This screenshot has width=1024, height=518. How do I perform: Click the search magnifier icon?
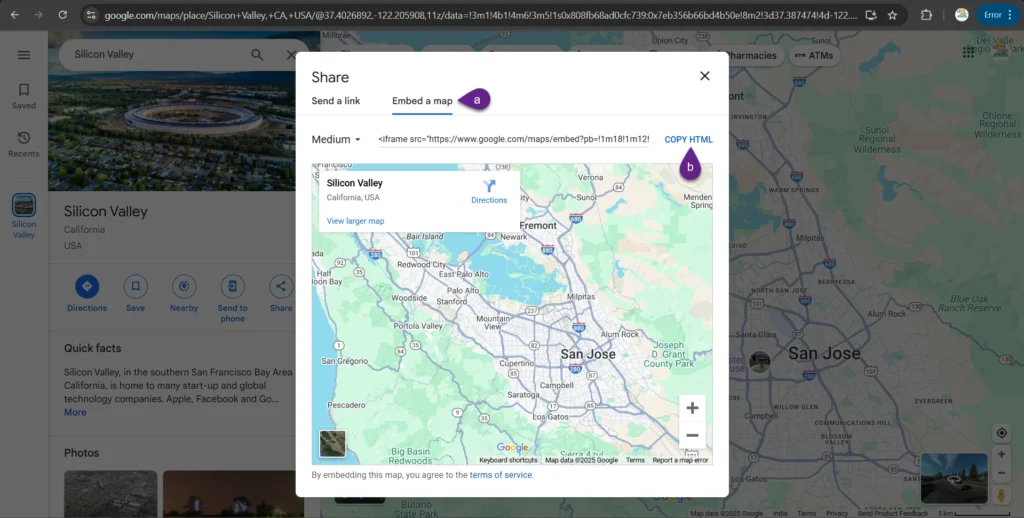(257, 55)
